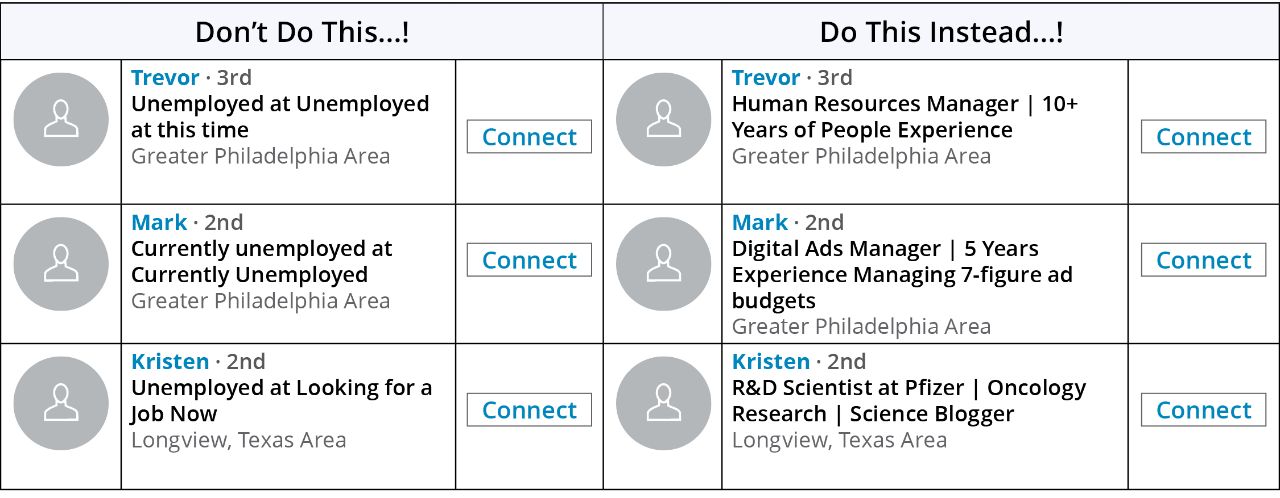
Task: Connect with Trevor the Human Resources Manager
Action: (x=1203, y=137)
